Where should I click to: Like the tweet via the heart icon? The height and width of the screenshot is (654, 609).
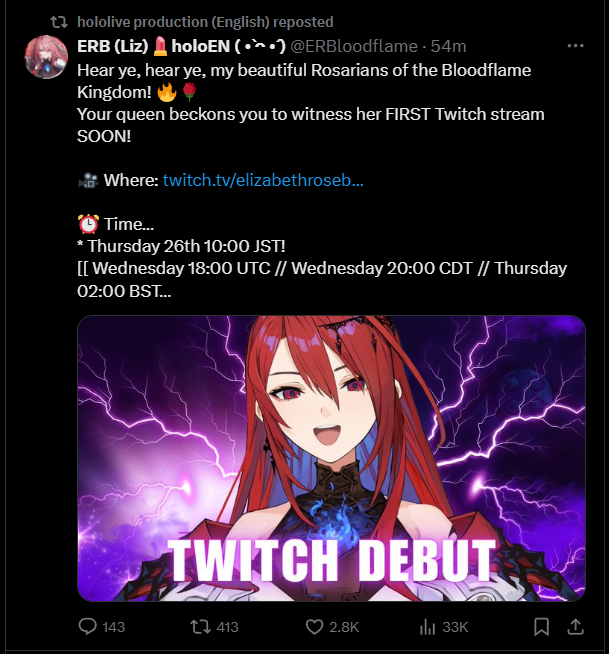pos(314,626)
